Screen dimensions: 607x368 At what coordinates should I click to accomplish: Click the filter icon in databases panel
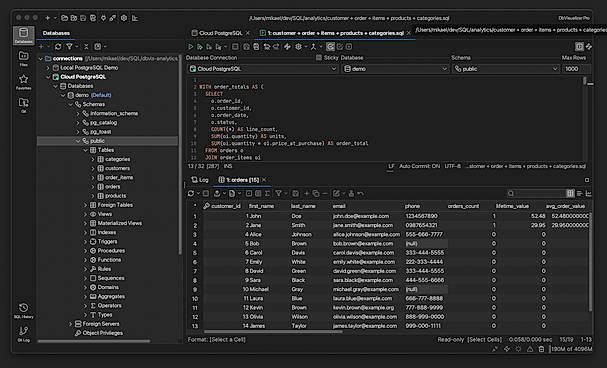coord(69,46)
